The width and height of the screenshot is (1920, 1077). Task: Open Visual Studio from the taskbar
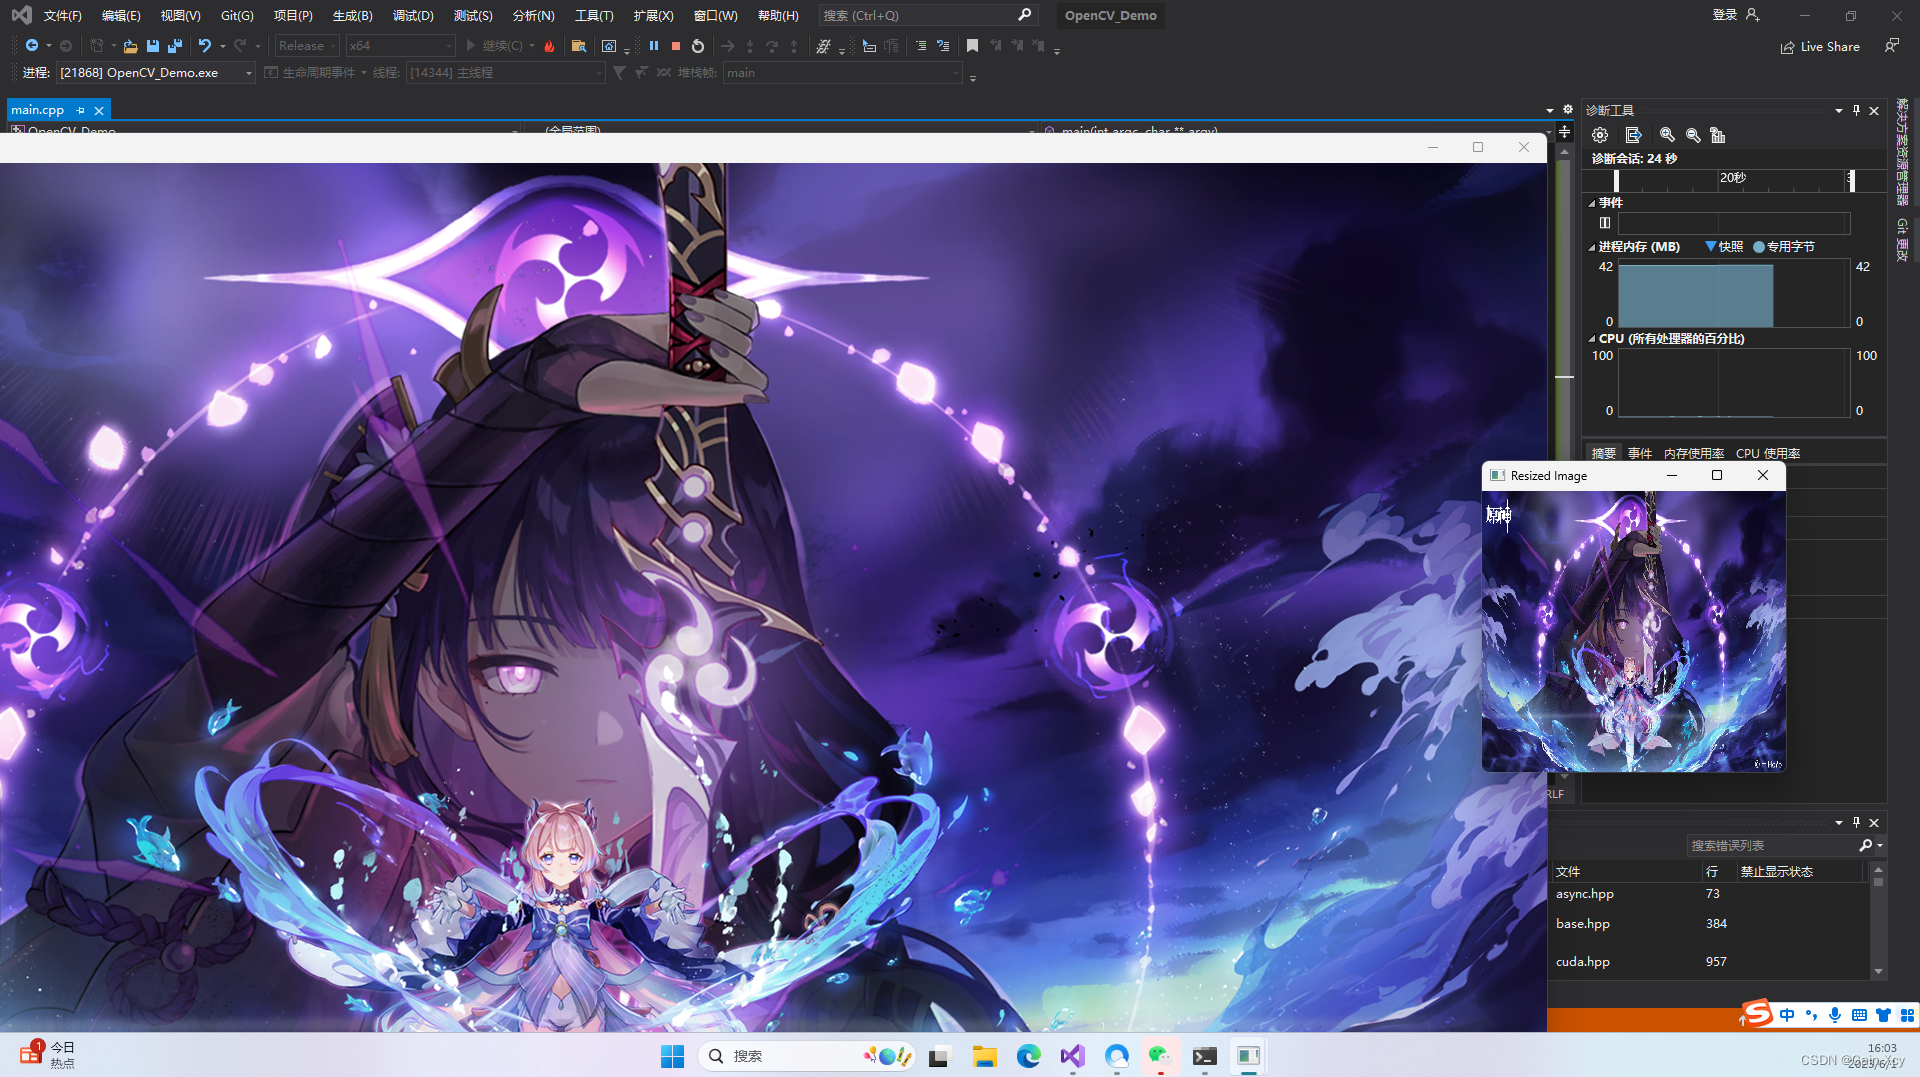(1072, 1056)
